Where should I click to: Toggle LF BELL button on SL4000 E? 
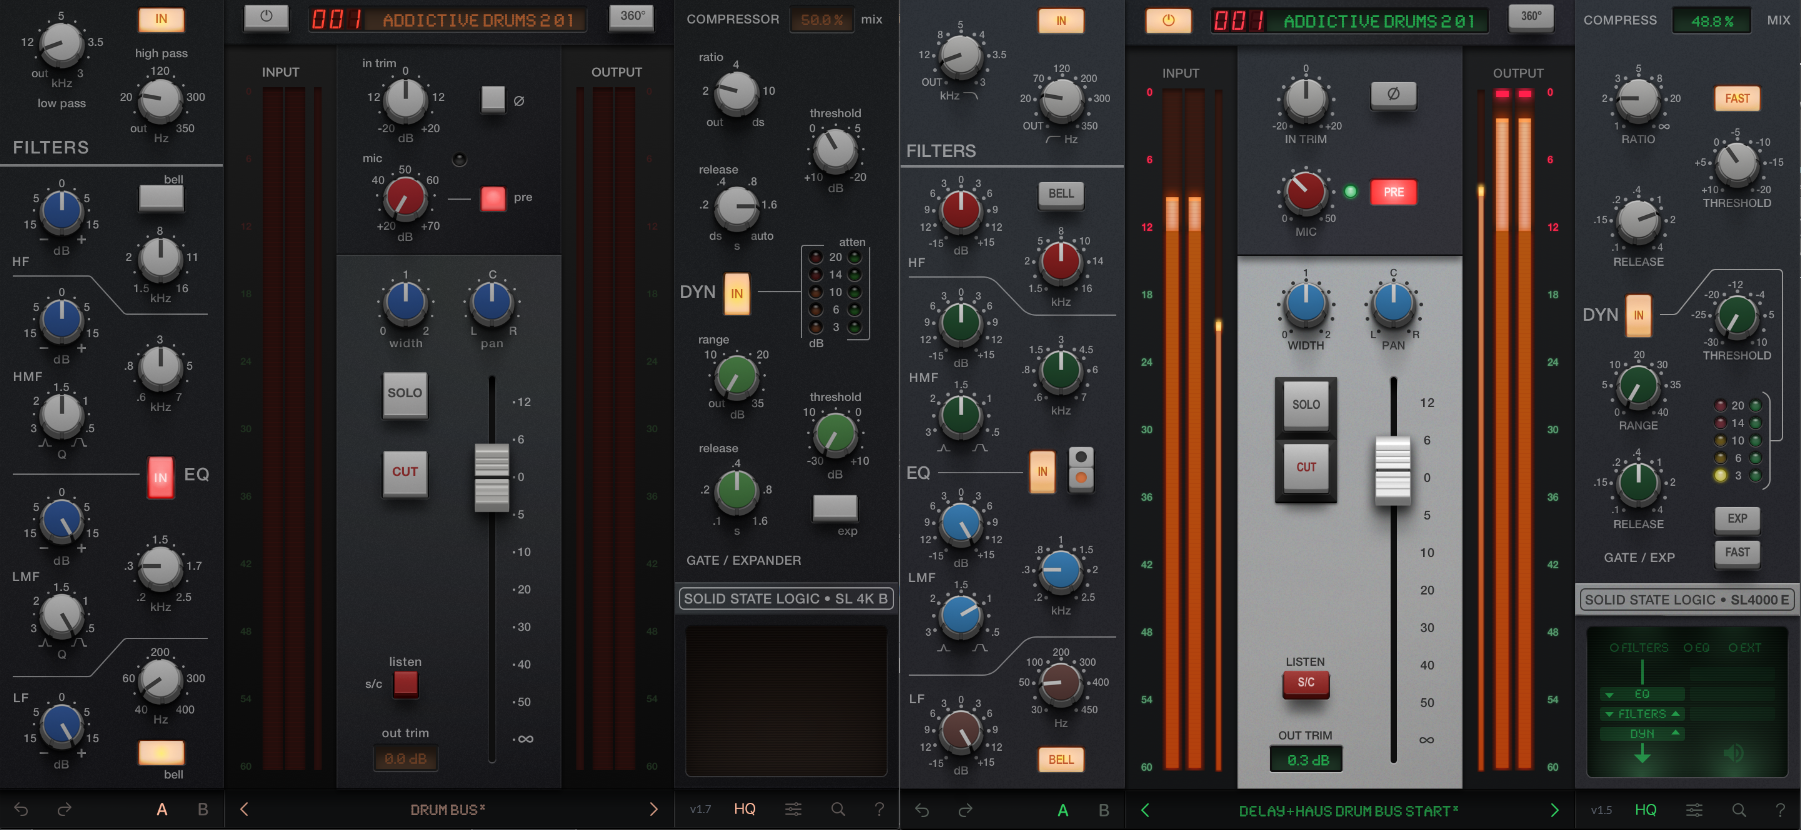1061,760
